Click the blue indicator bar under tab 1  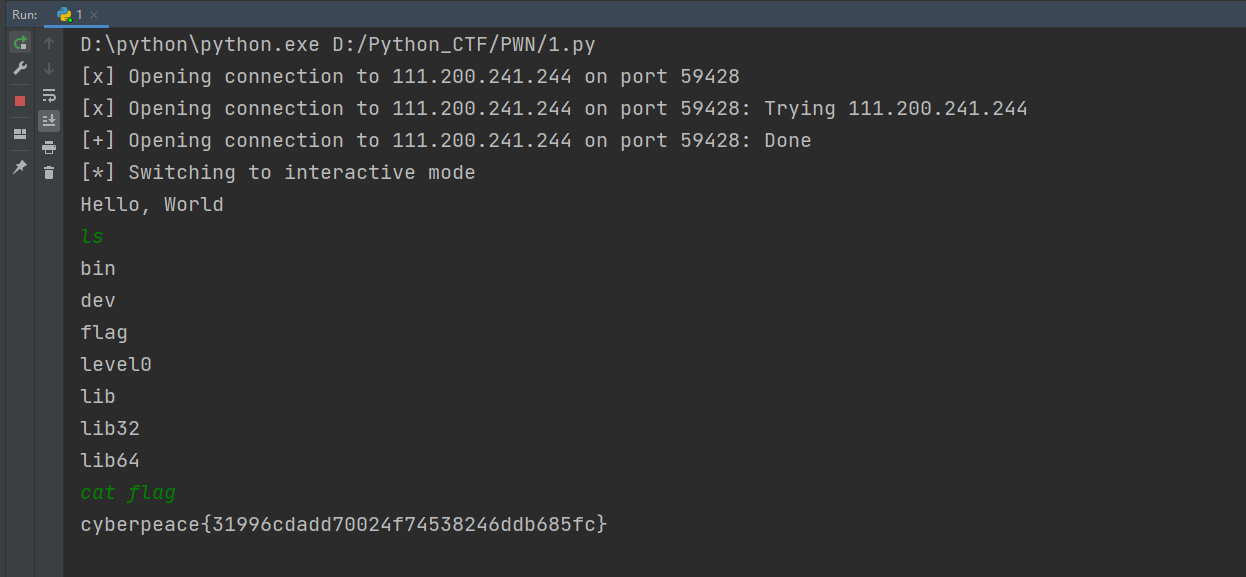click(x=75, y=26)
